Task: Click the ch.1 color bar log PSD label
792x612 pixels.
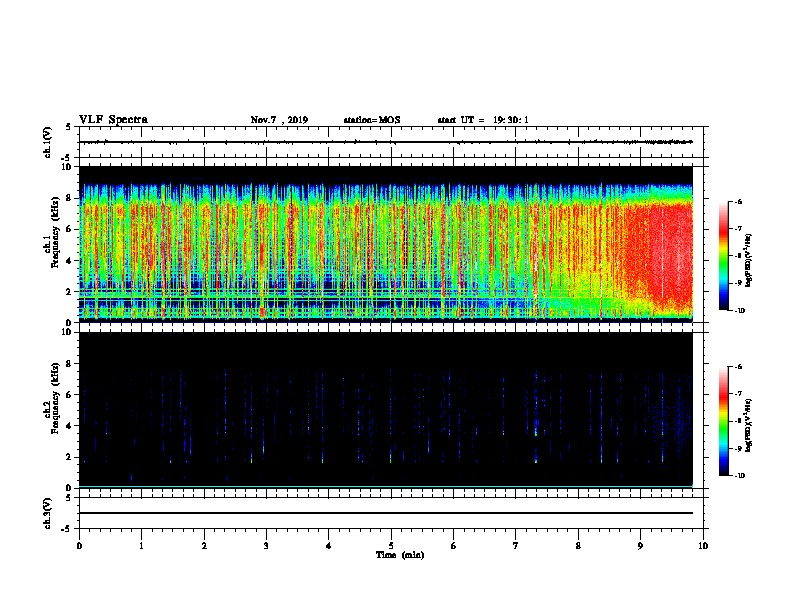Action: pos(749,260)
